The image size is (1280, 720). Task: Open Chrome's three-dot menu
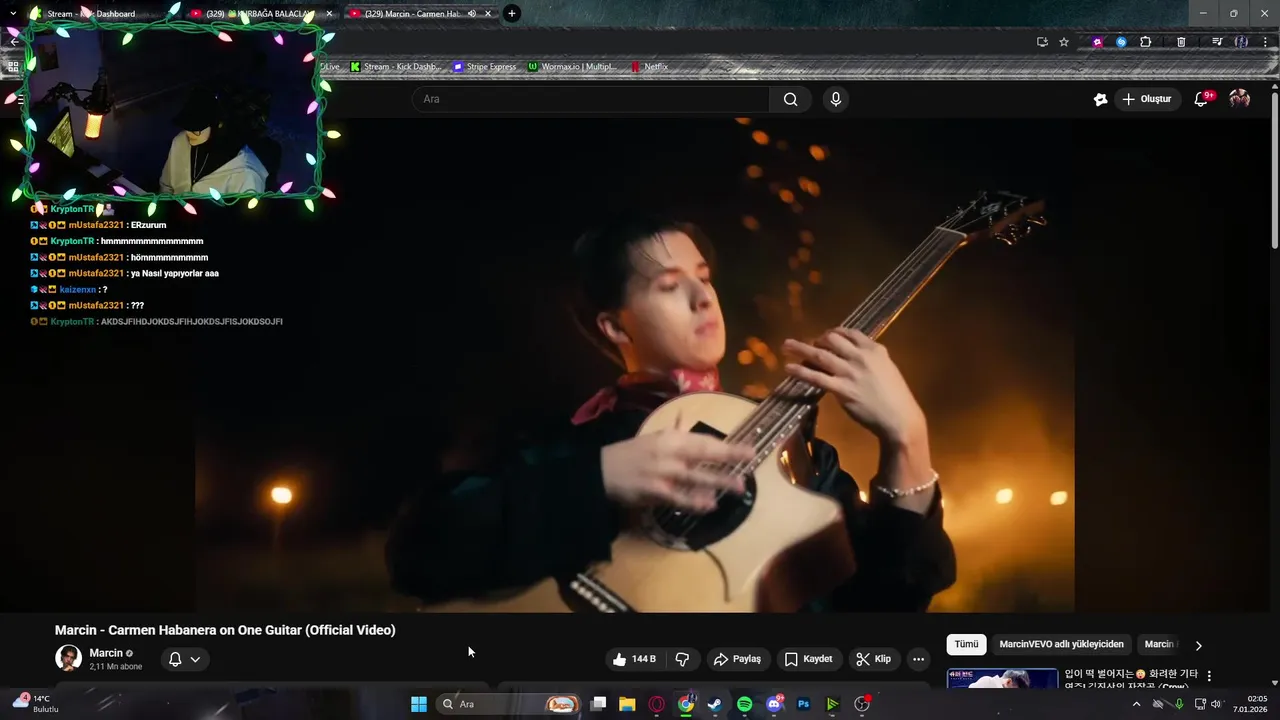click(1265, 42)
